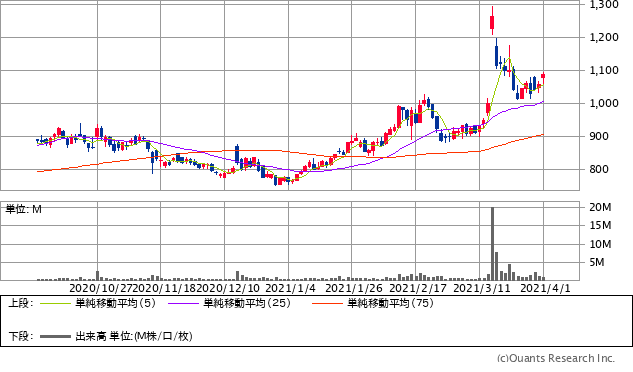
Task: Click the 2021/1/4 date axis label
Action: [290, 288]
